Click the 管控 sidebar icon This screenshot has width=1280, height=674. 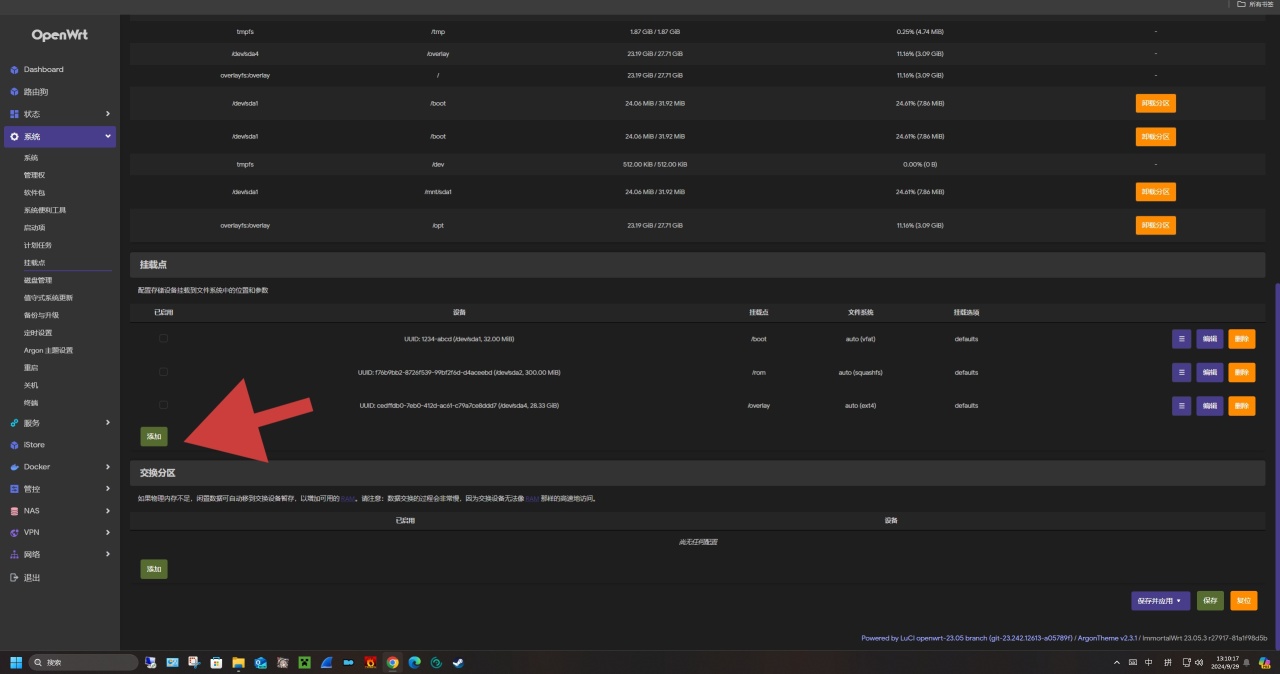14,489
